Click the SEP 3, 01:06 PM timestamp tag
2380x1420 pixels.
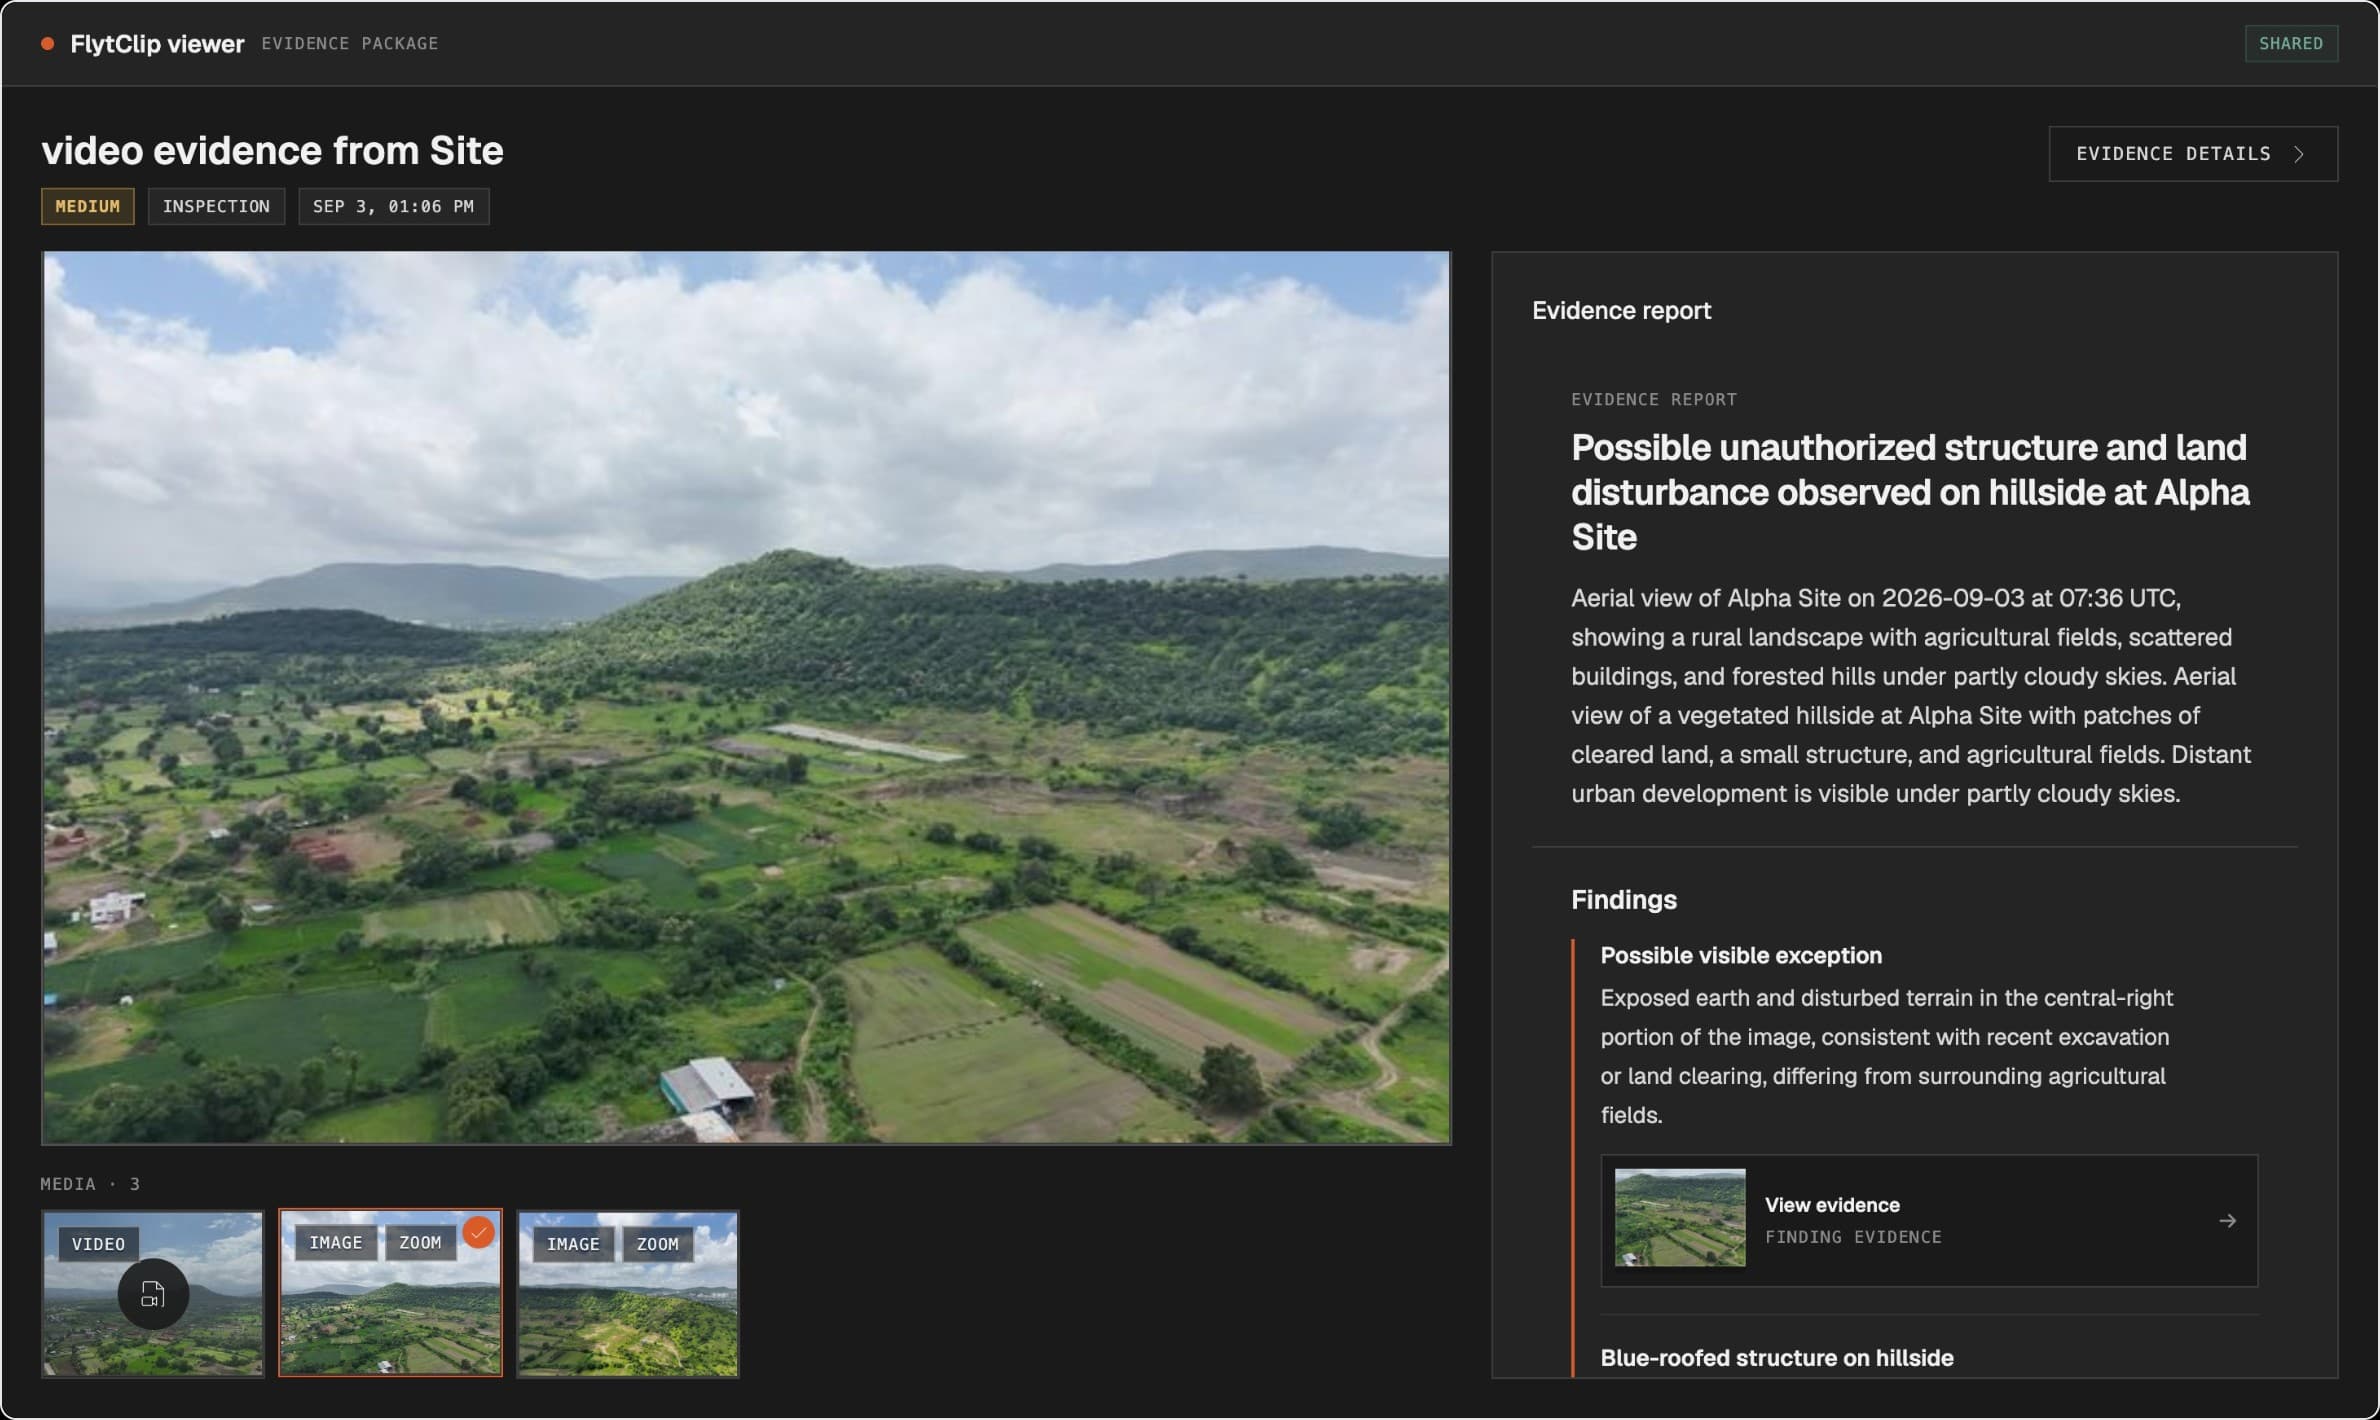[x=393, y=206]
